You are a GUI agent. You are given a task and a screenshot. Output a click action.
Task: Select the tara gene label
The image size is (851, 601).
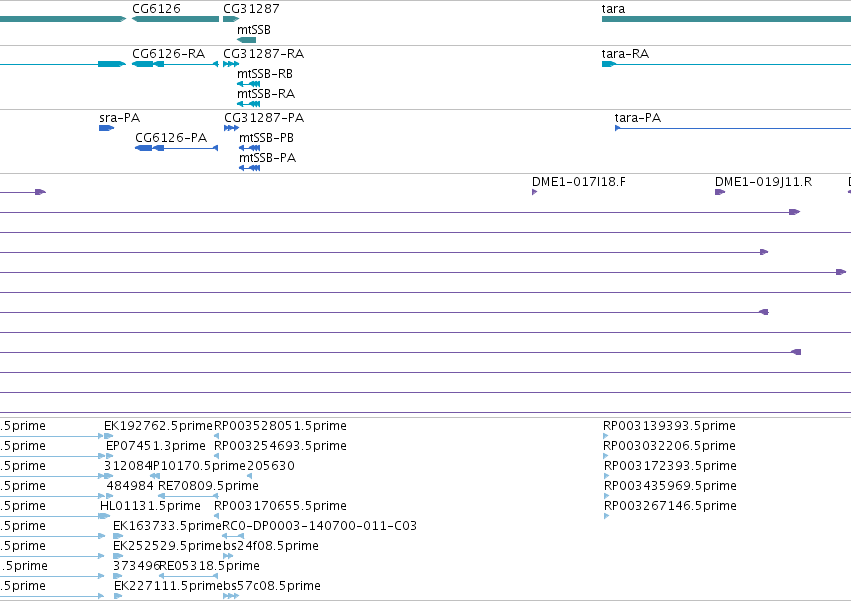click(613, 9)
